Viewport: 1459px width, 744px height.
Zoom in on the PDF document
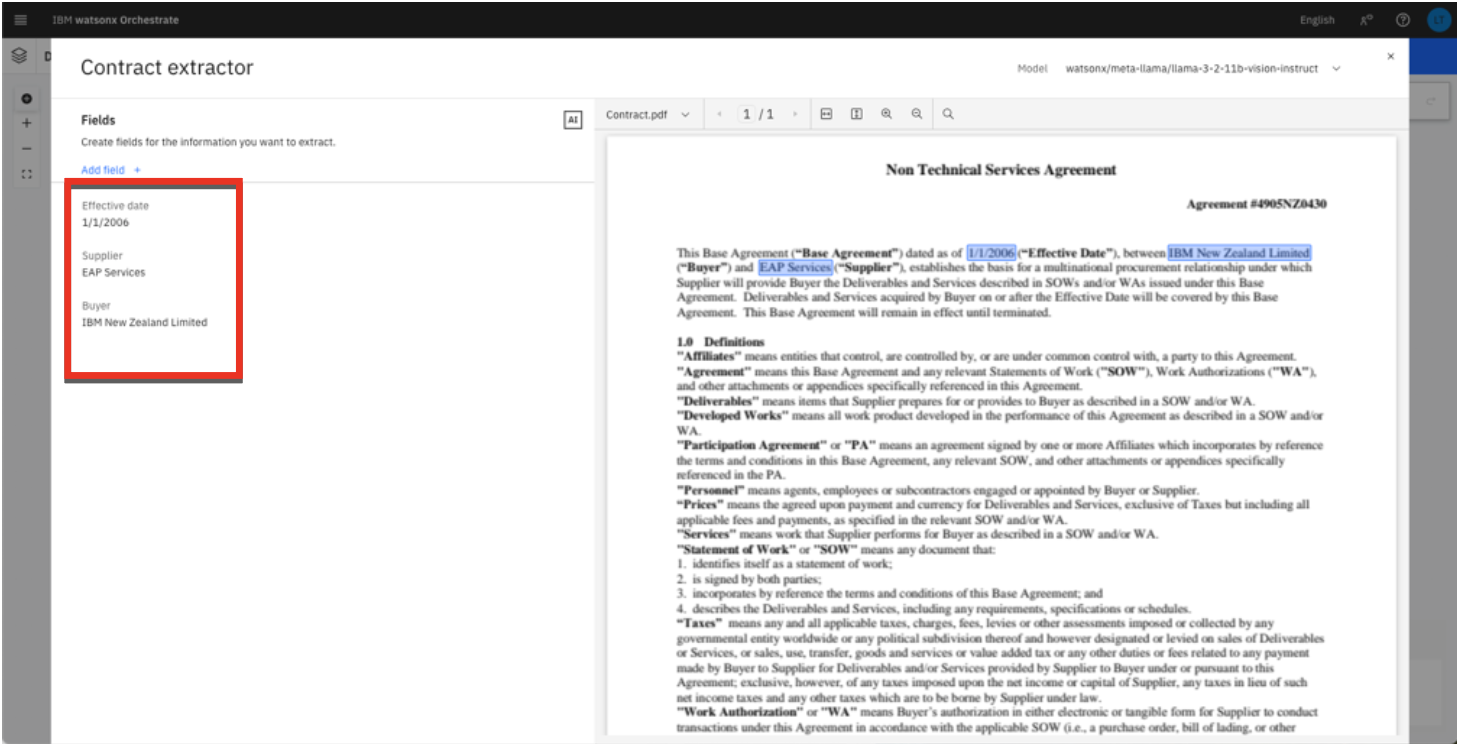(x=886, y=114)
